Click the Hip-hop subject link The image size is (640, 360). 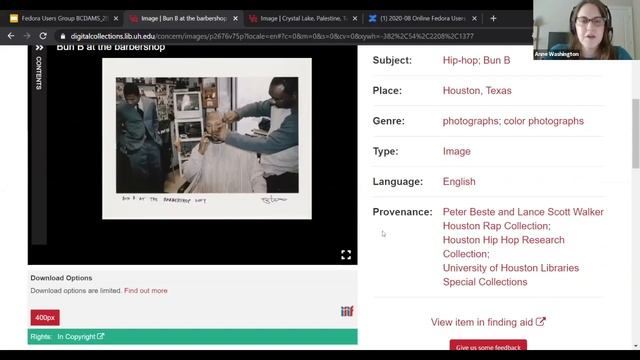(461, 60)
